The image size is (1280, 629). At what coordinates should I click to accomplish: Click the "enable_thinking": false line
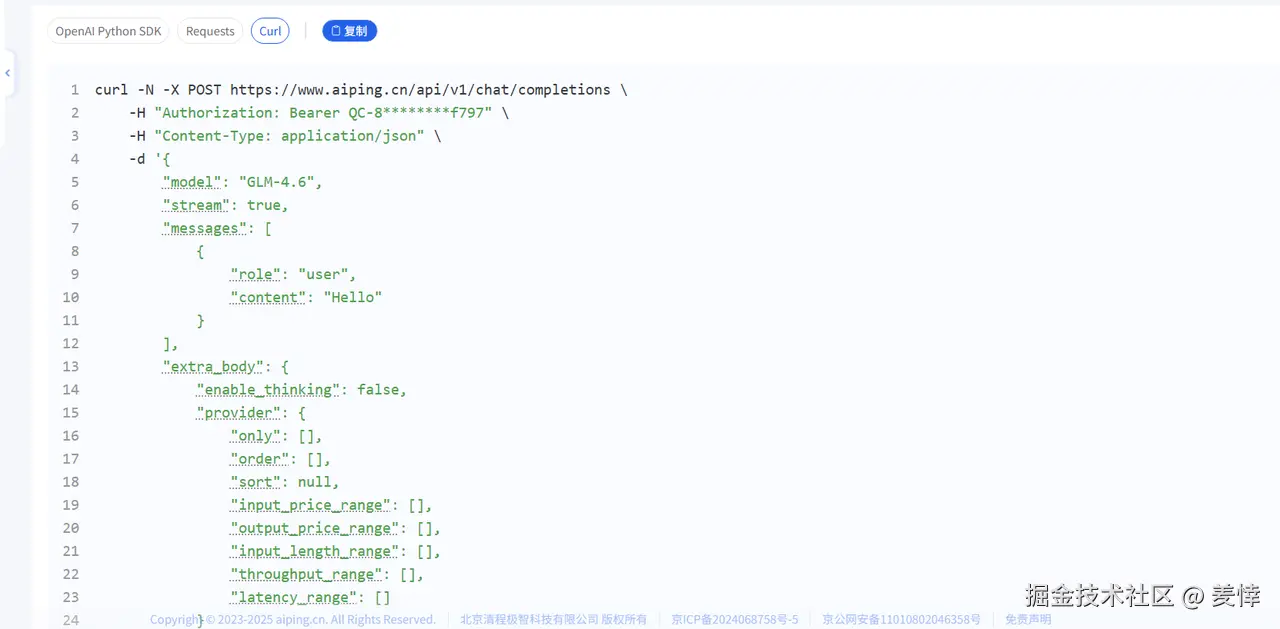pyautogui.click(x=302, y=390)
